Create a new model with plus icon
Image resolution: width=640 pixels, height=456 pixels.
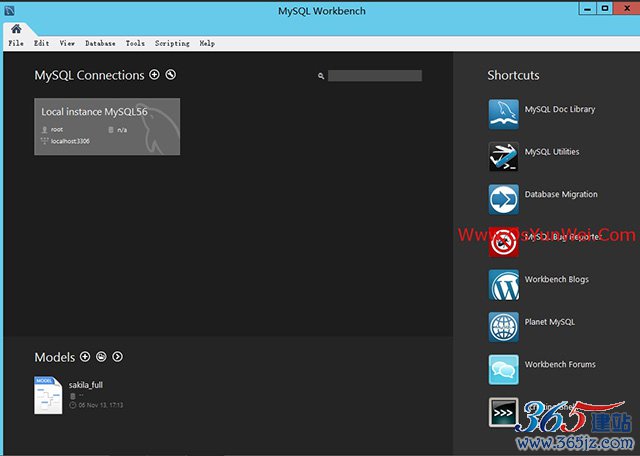point(85,357)
